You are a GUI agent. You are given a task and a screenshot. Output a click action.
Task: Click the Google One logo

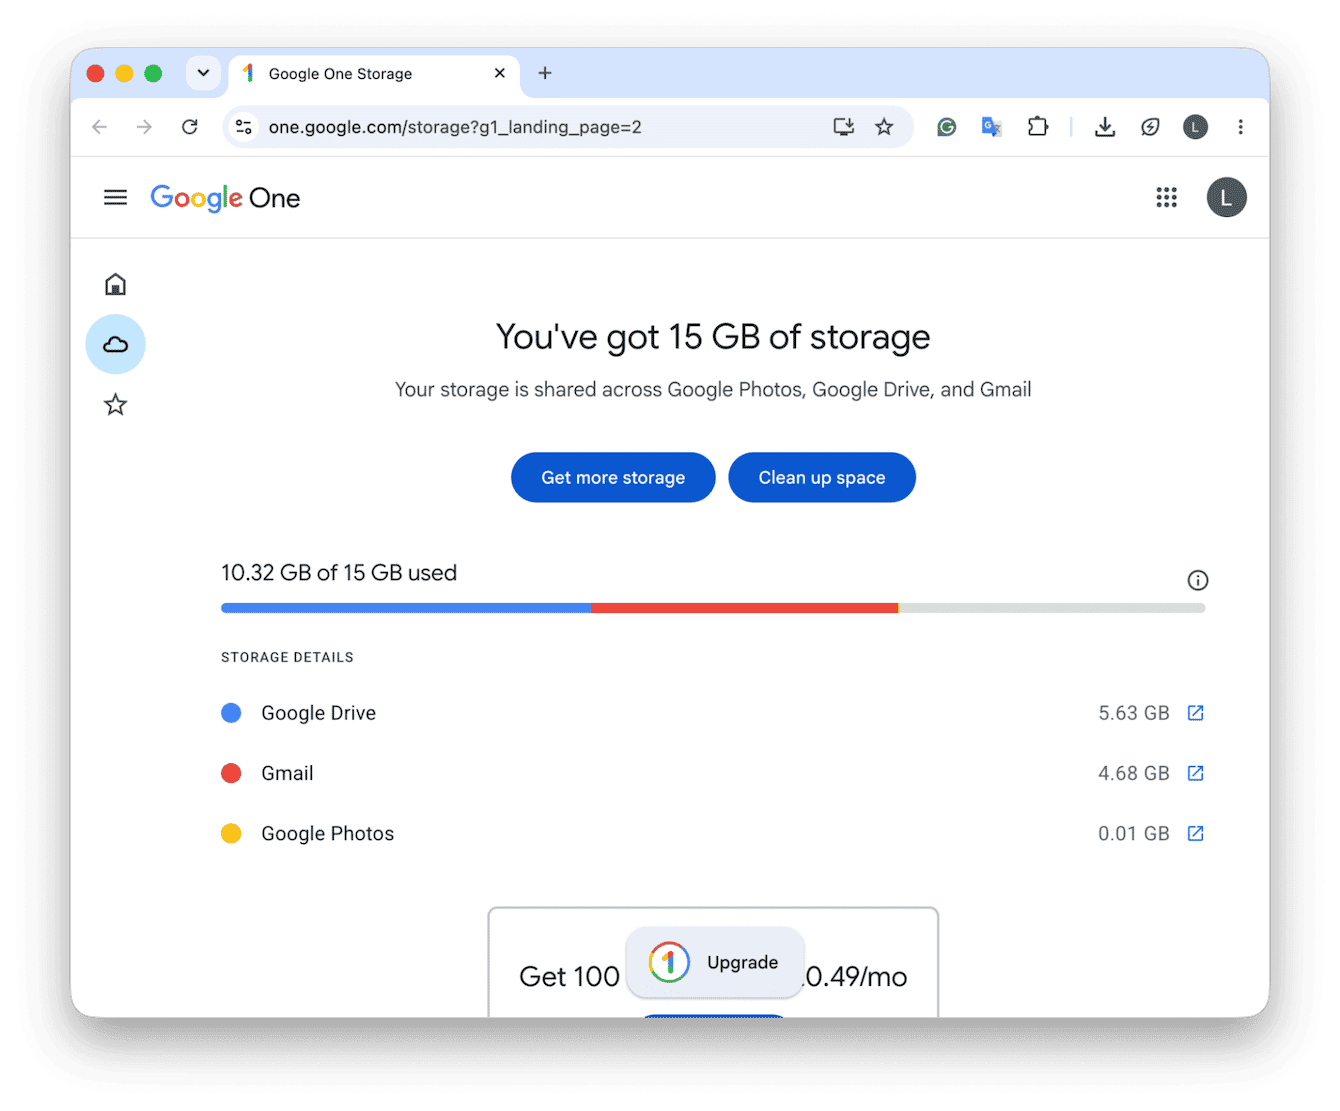point(225,198)
